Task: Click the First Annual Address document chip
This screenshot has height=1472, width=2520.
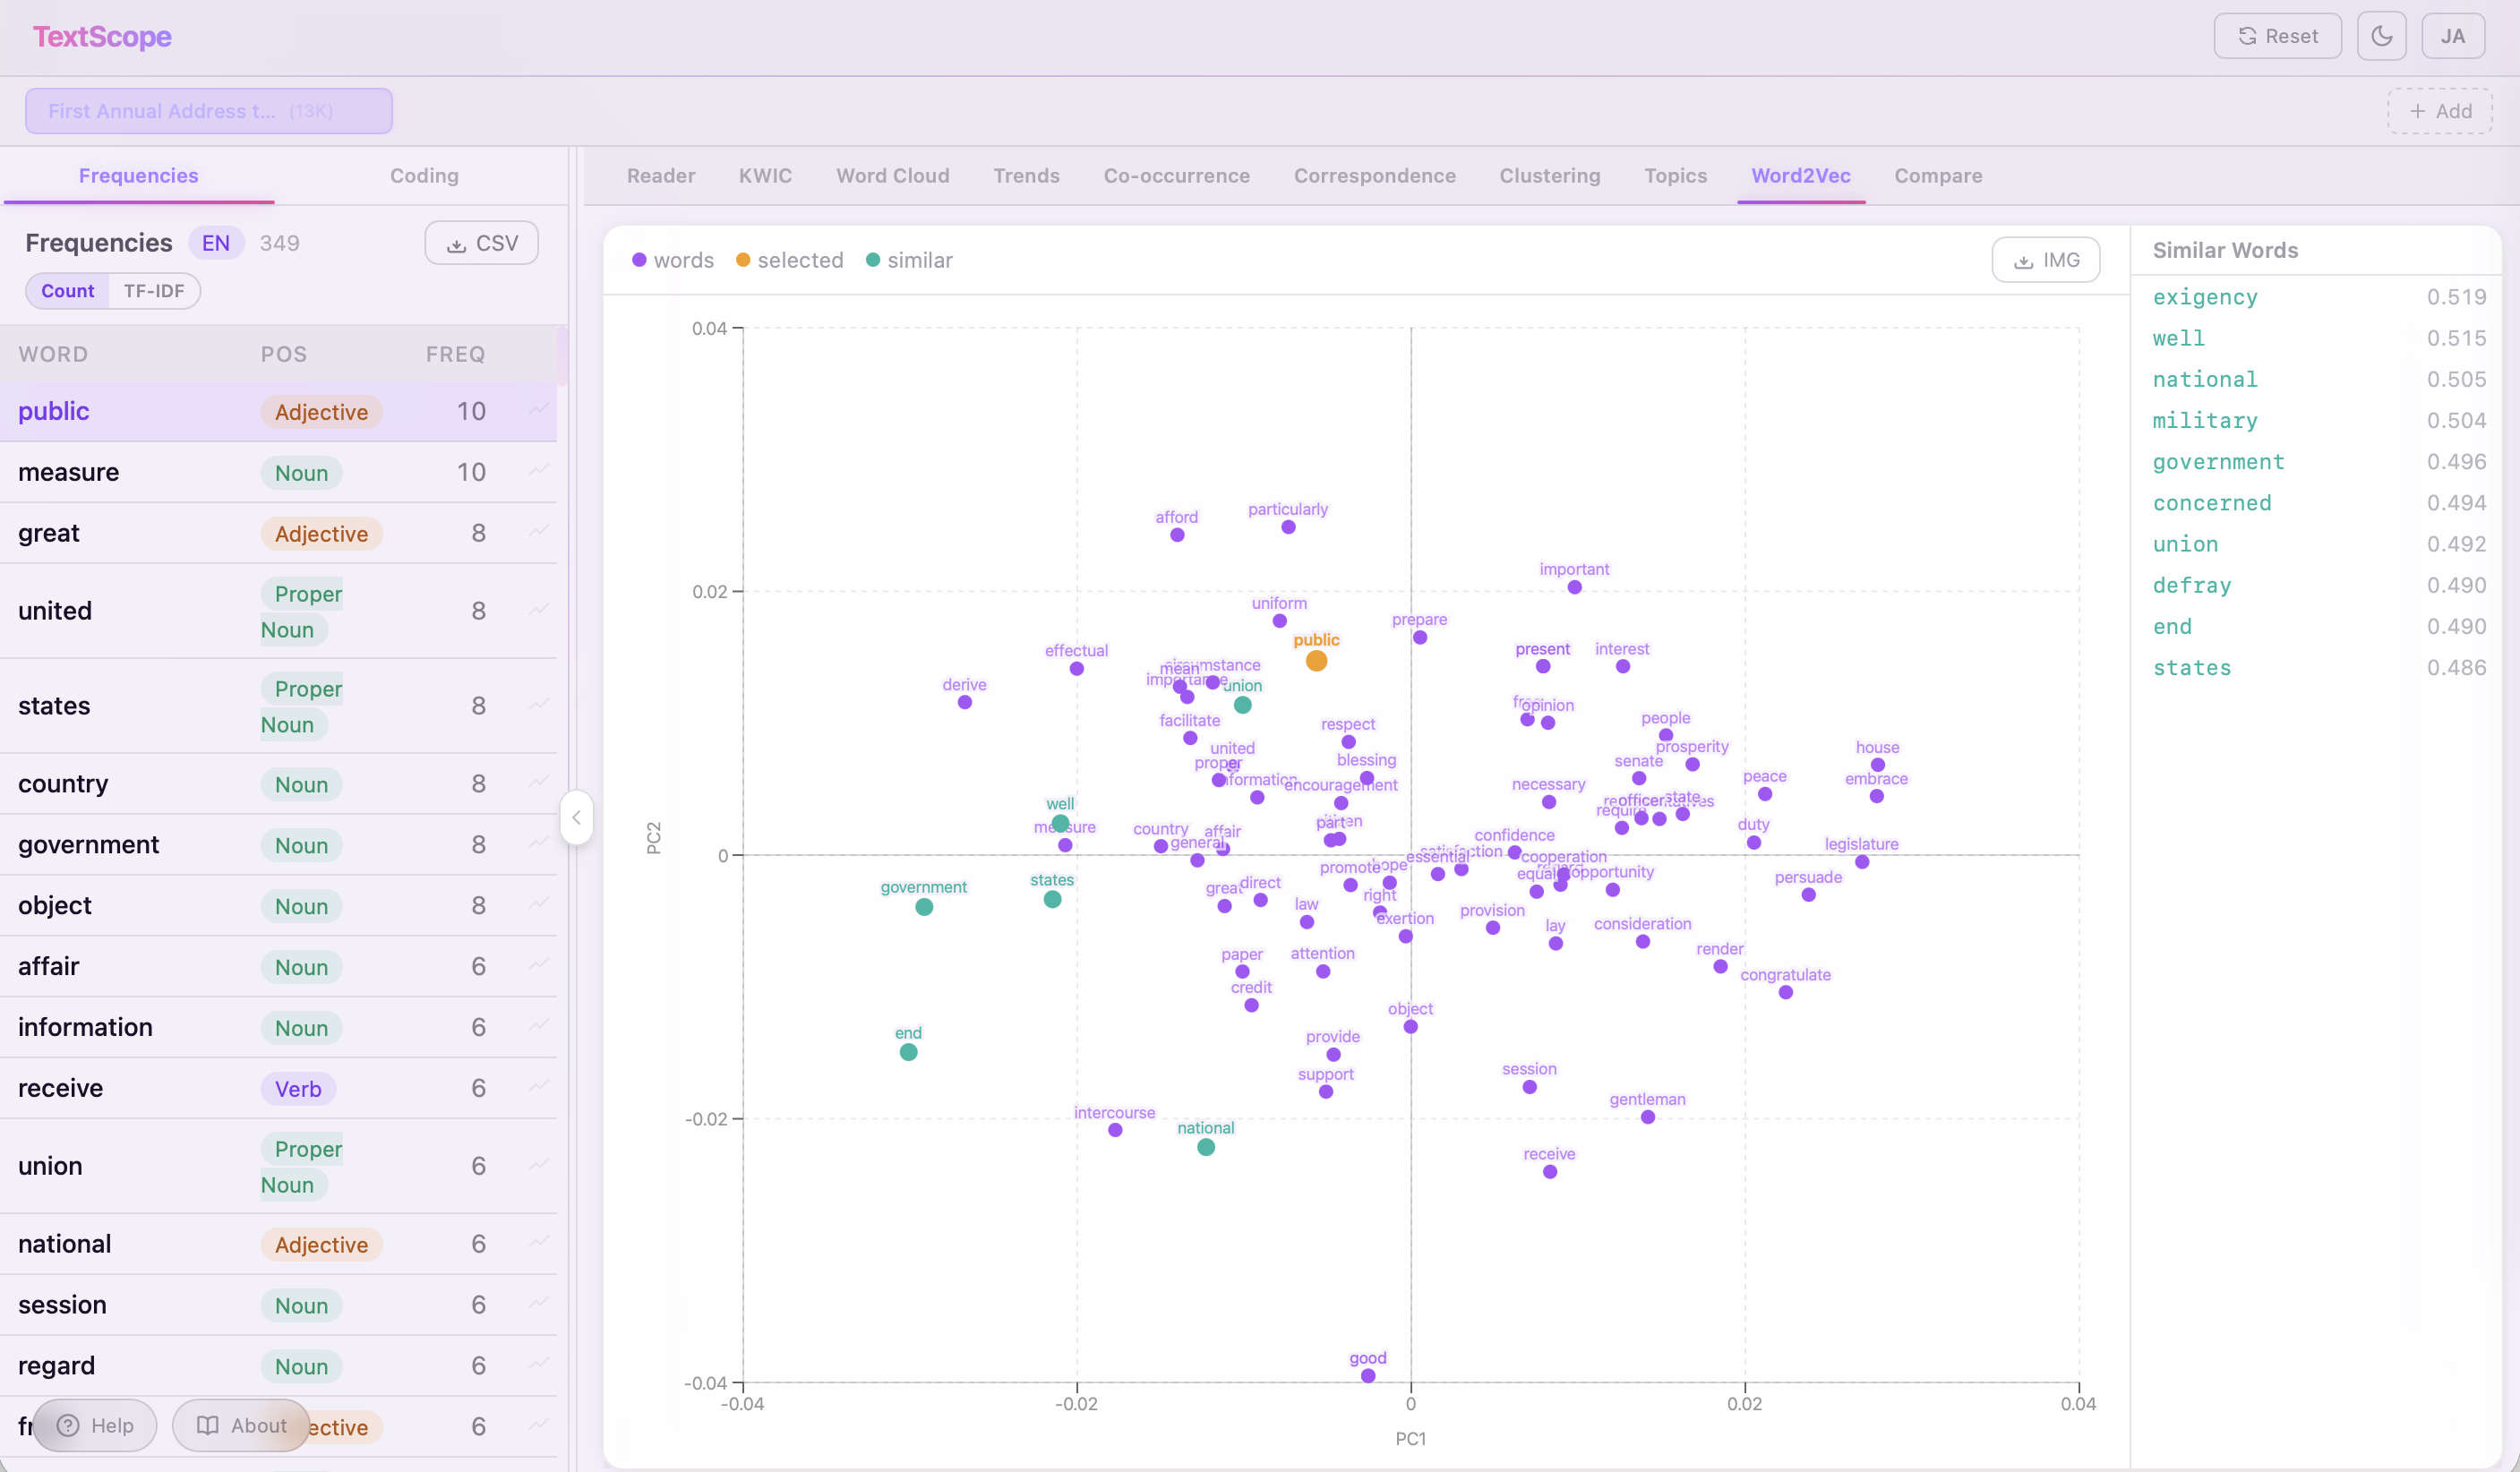Action: click(x=208, y=111)
